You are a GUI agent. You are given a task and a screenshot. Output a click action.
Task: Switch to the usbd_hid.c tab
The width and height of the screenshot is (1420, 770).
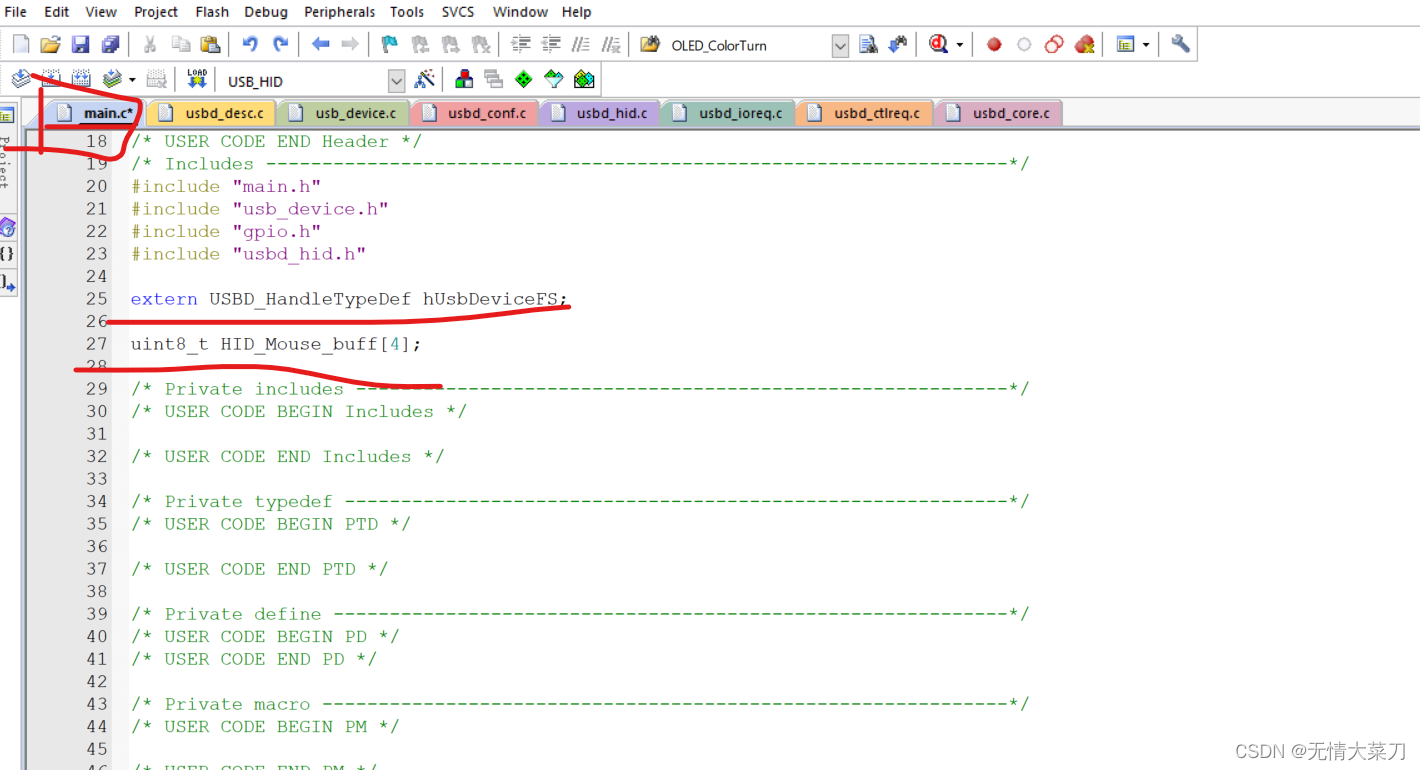(601, 113)
